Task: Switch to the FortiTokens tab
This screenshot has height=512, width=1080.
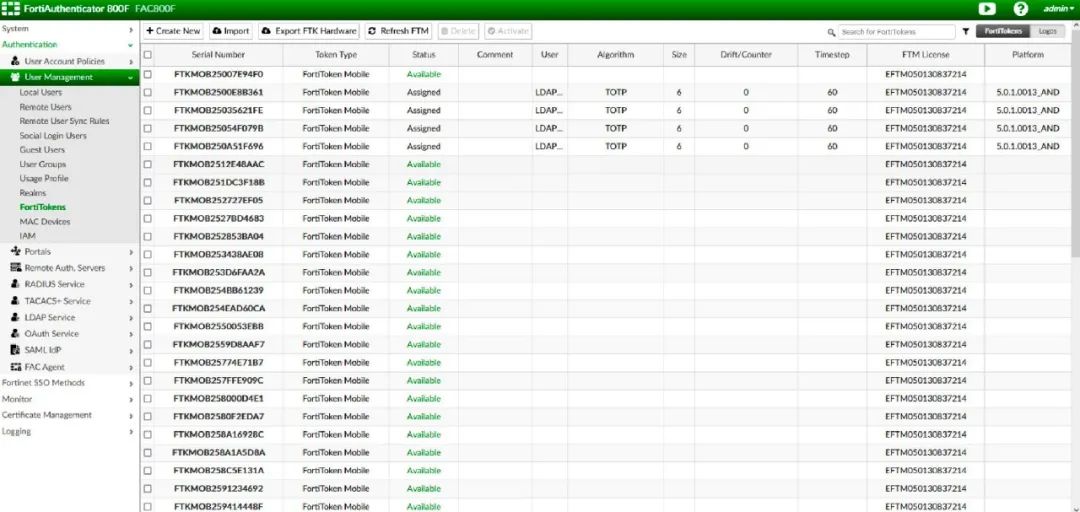Action: click(x=1003, y=32)
